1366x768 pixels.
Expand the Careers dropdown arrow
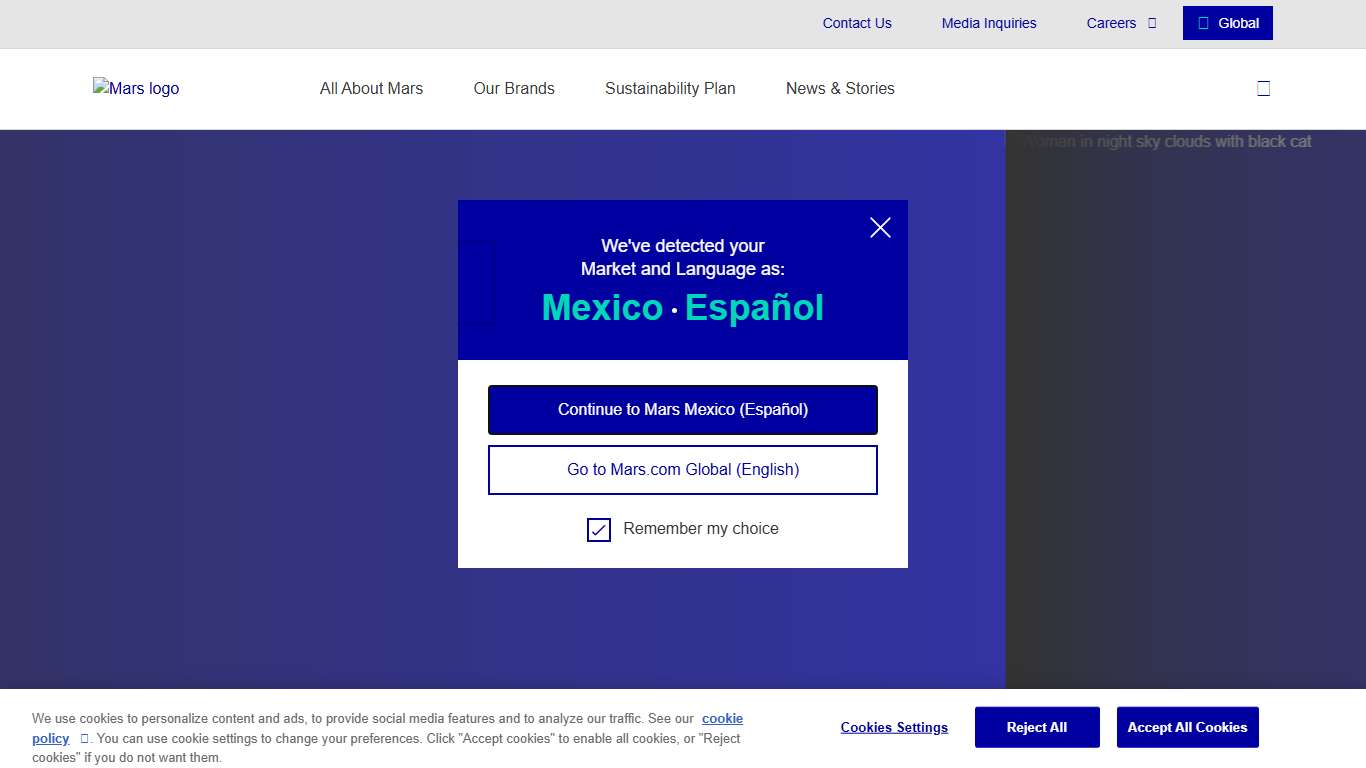[1152, 23]
